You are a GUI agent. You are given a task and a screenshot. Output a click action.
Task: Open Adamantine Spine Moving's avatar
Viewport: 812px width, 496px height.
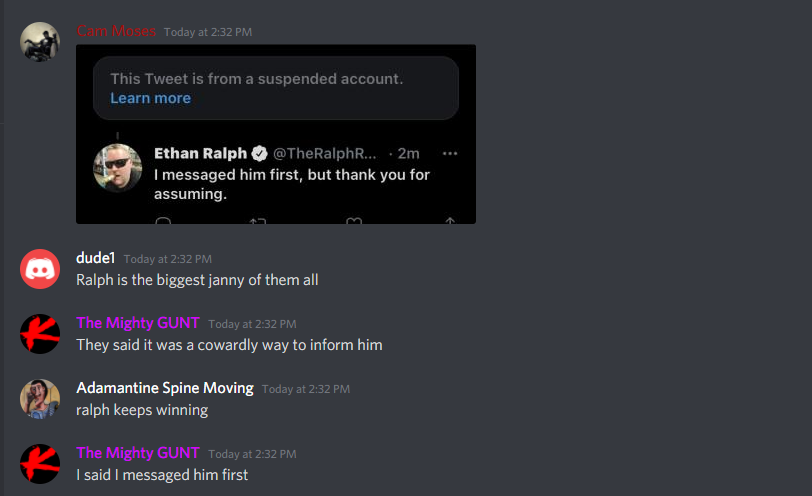40,399
